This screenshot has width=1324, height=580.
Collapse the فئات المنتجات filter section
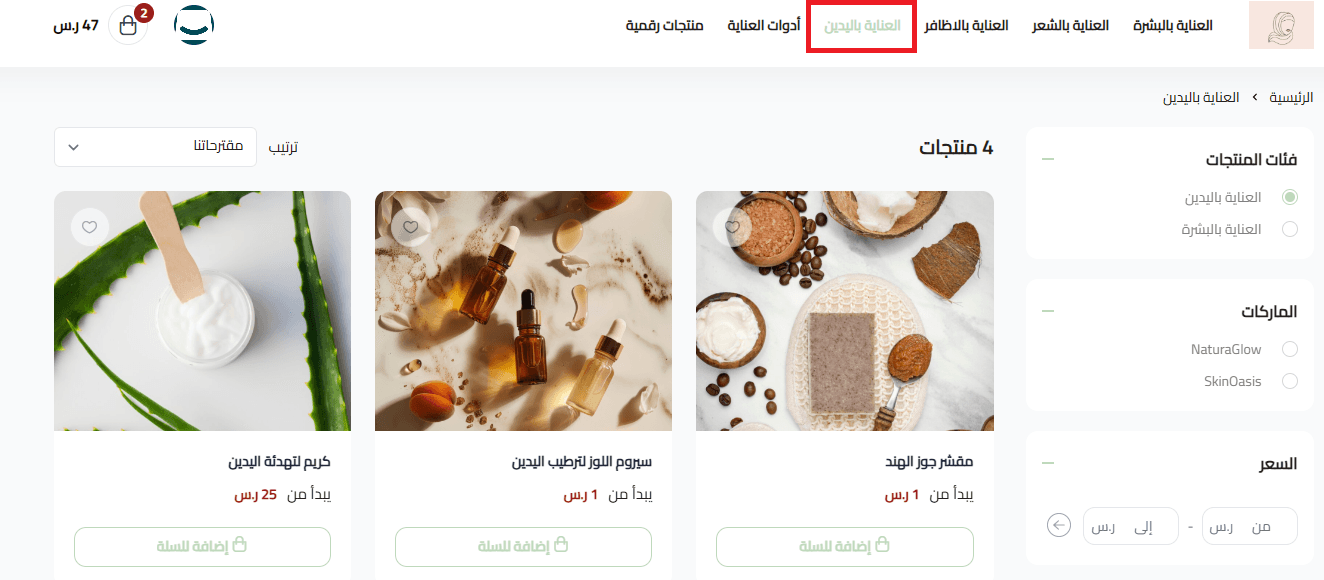click(1047, 160)
